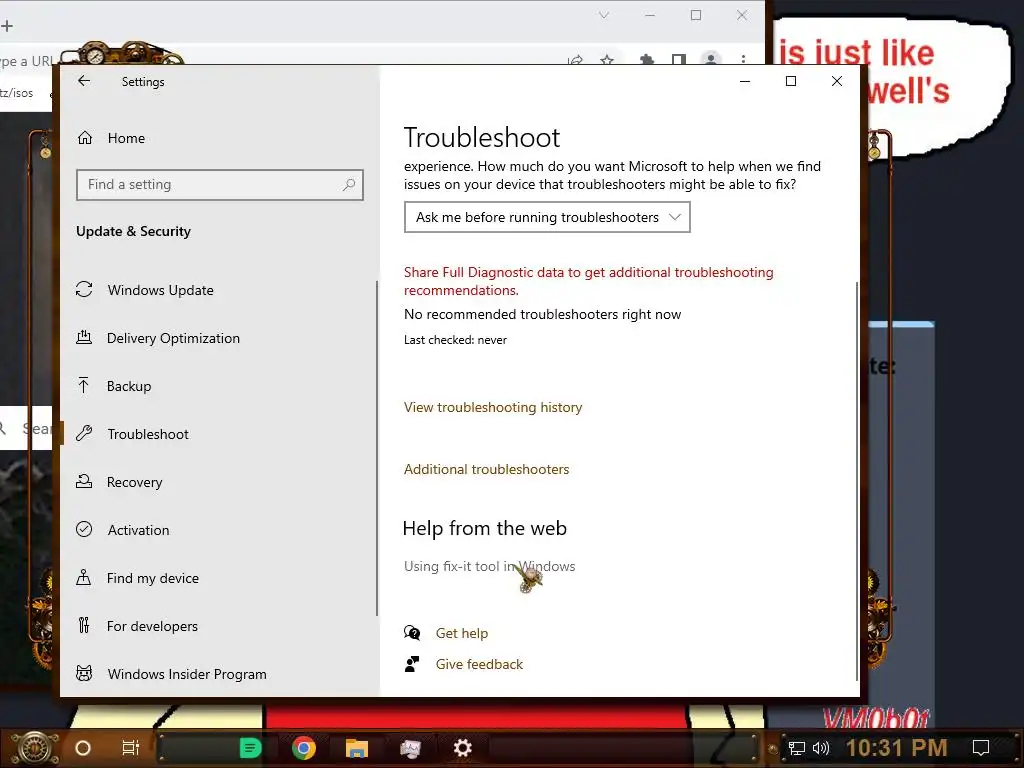Open Windows Insider Program section
This screenshot has height=768, width=1024.
[187, 674]
